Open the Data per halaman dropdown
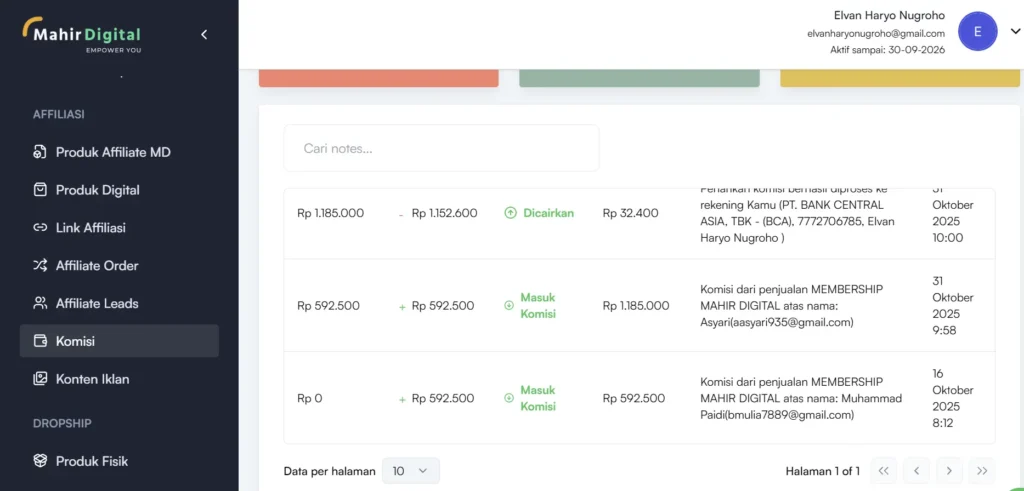This screenshot has height=491, width=1024. pos(410,471)
